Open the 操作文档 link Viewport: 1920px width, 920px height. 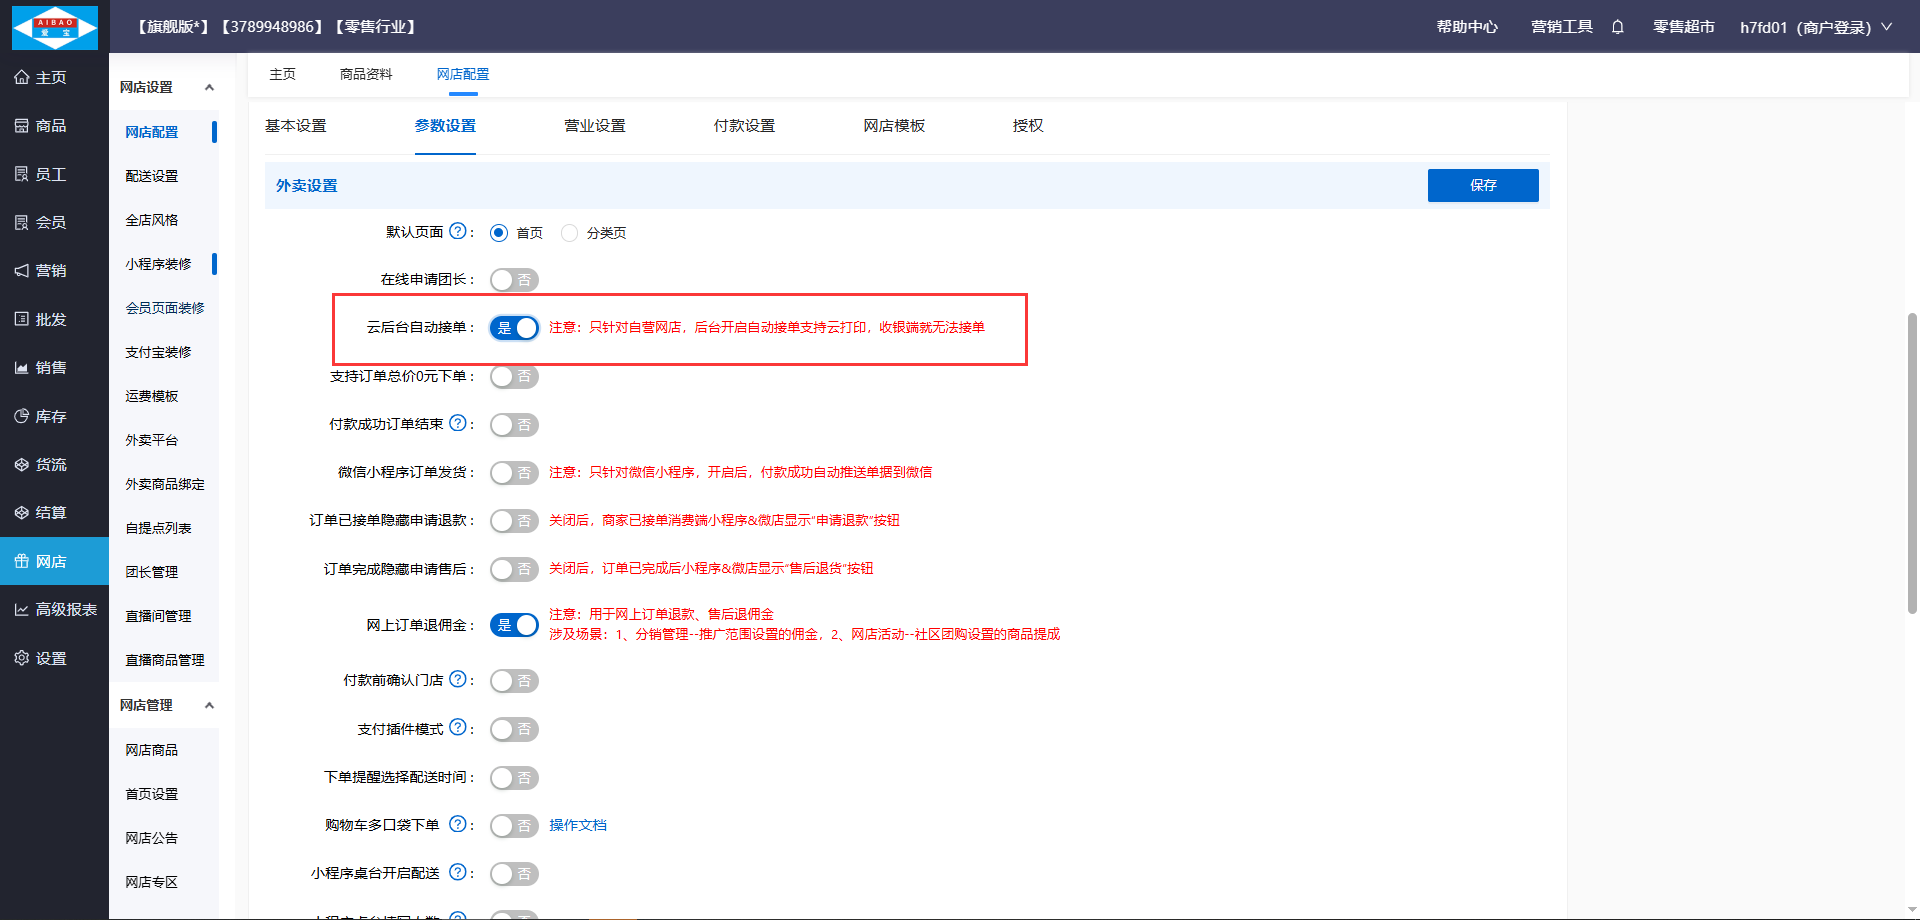[x=577, y=825]
